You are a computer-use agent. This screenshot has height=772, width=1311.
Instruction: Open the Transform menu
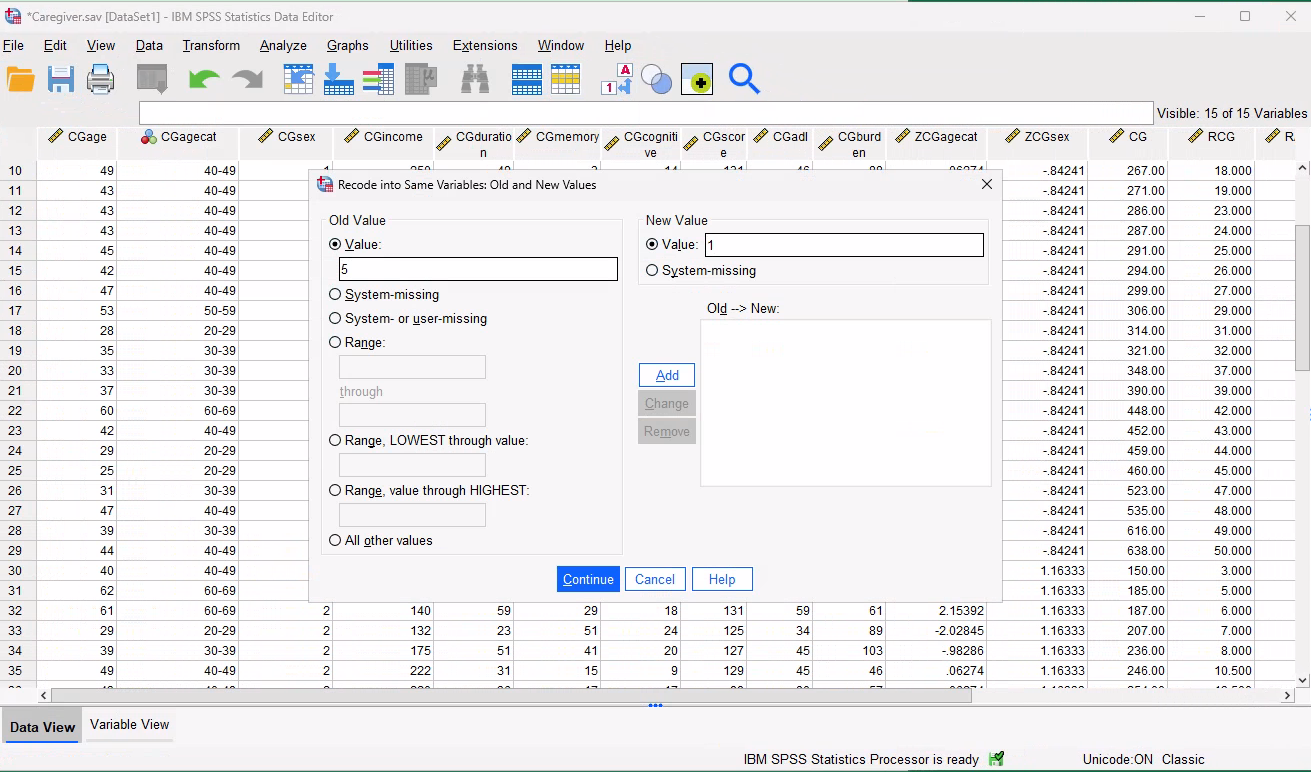click(211, 45)
